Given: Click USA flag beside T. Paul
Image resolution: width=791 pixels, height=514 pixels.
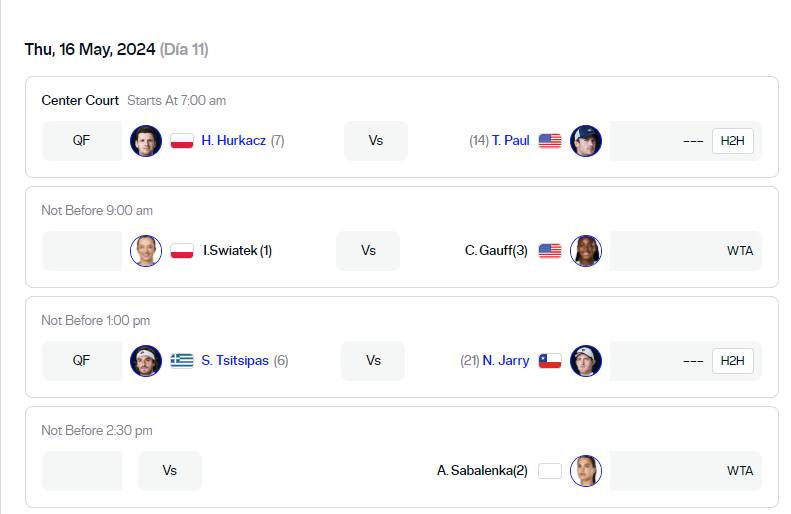Looking at the screenshot, I should [550, 141].
